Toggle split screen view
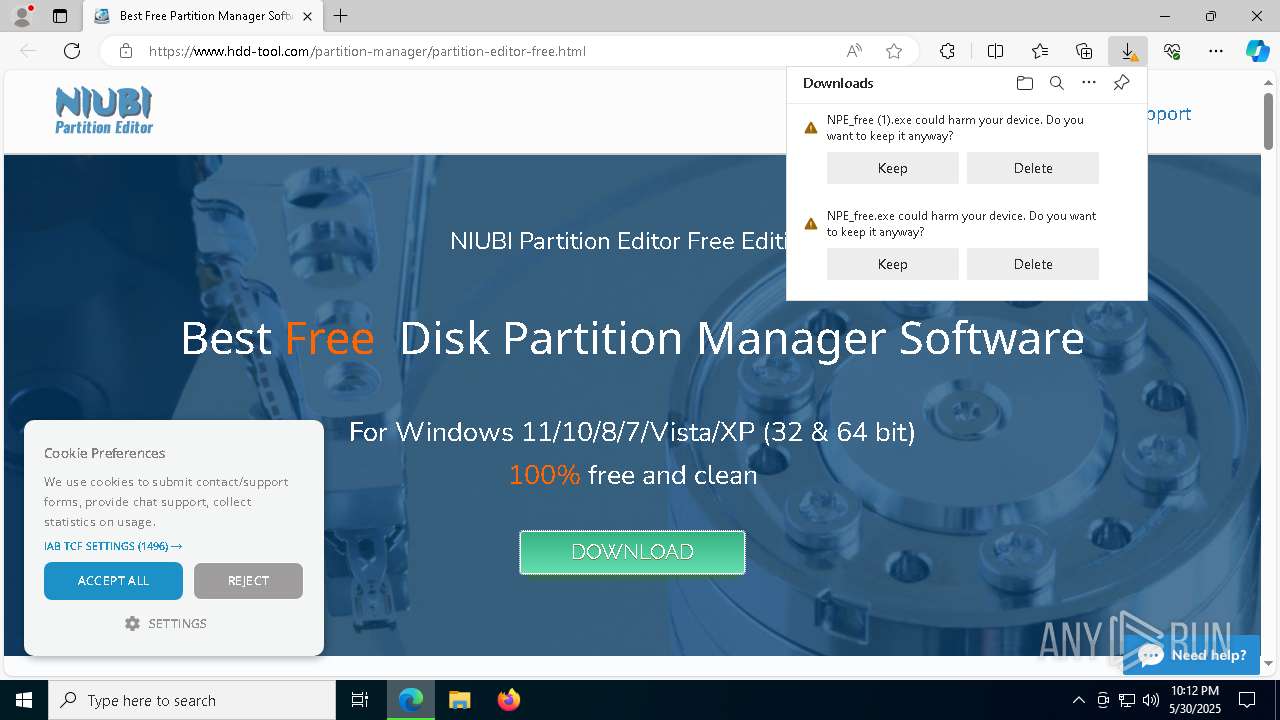1280x720 pixels. click(x=996, y=51)
